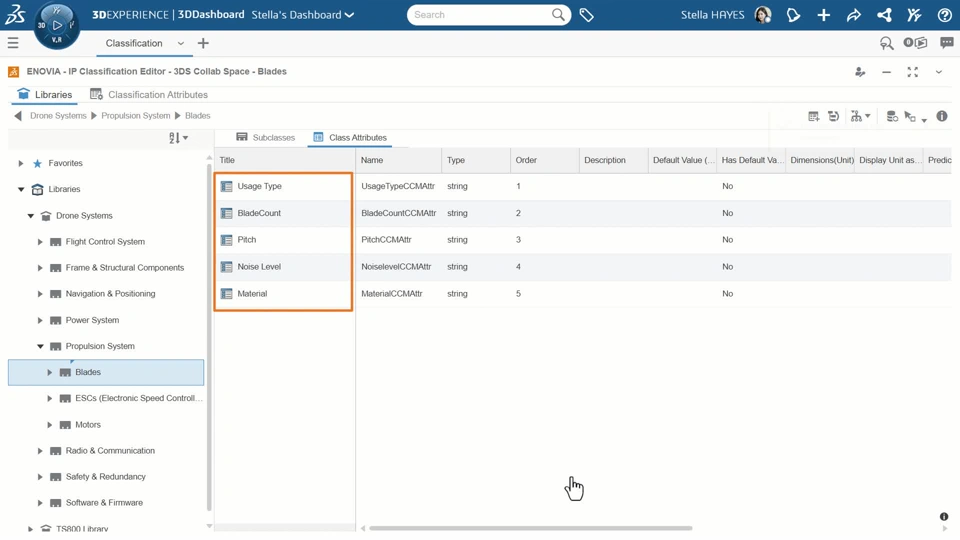Select the Classification dashboard tab
Screen dimensions: 960x540
pos(134,43)
